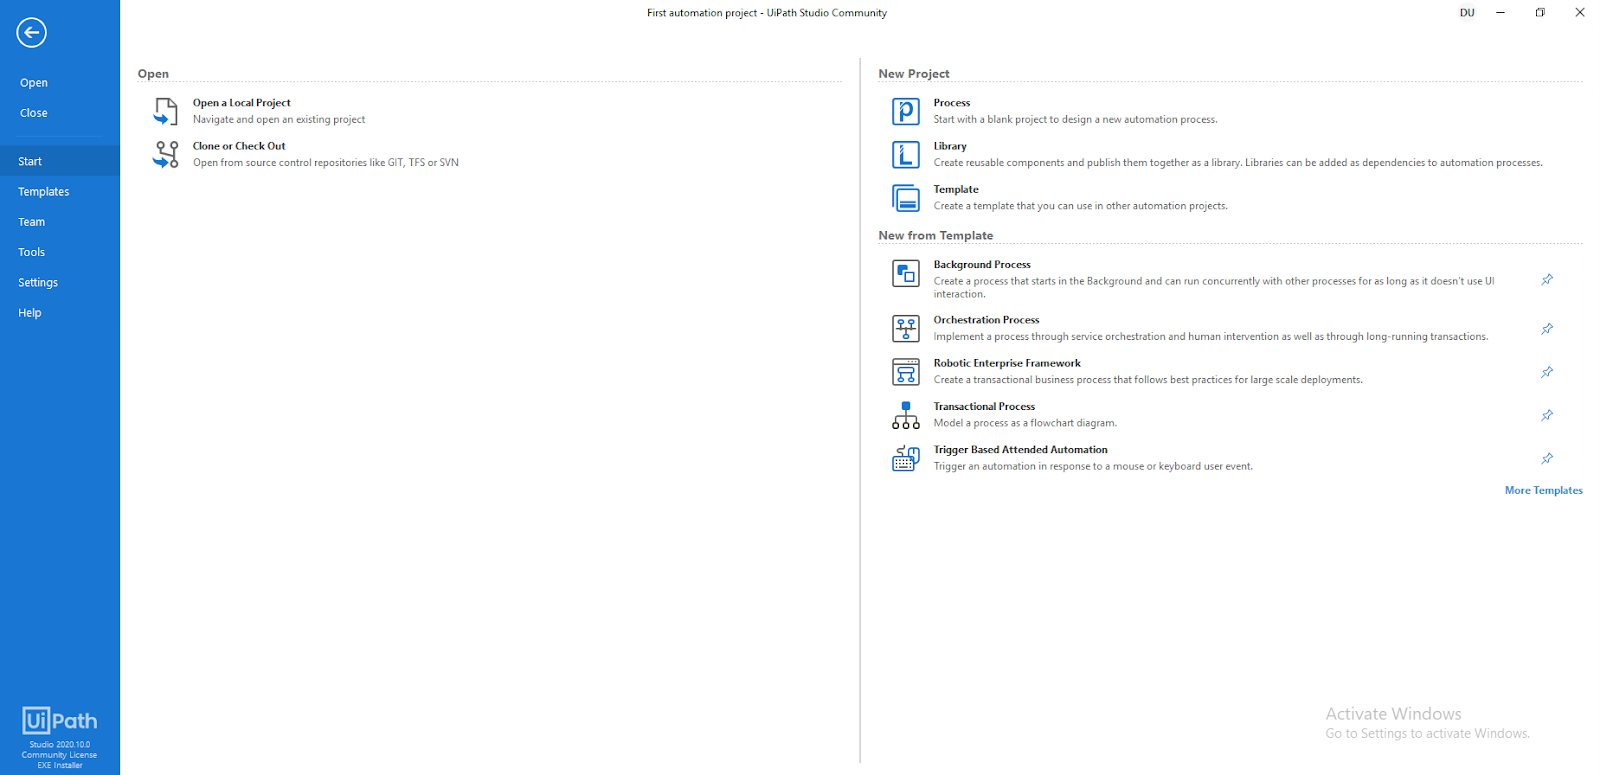Click 'Trigger an automation in response' description
Screen dimensions: 1600x775
pyautogui.click(x=1093, y=467)
